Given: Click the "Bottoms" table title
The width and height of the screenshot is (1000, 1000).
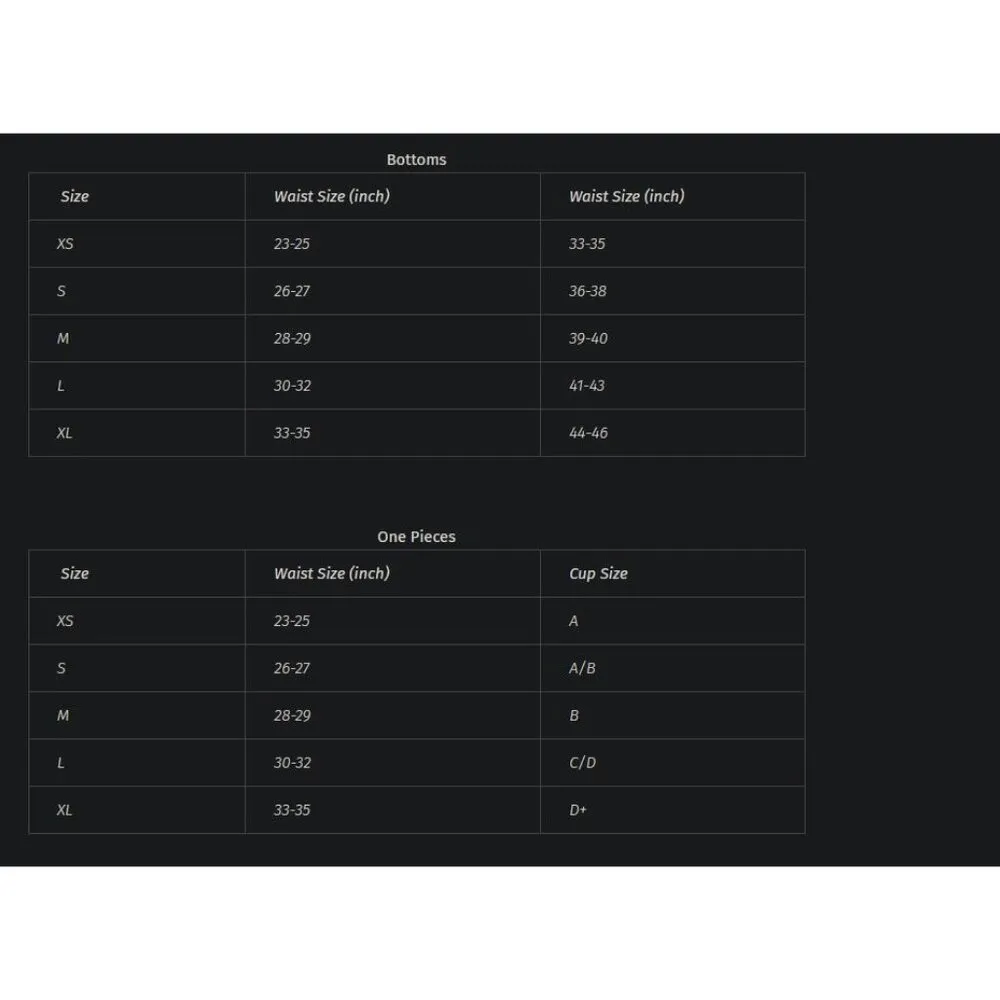Looking at the screenshot, I should click(416, 160).
